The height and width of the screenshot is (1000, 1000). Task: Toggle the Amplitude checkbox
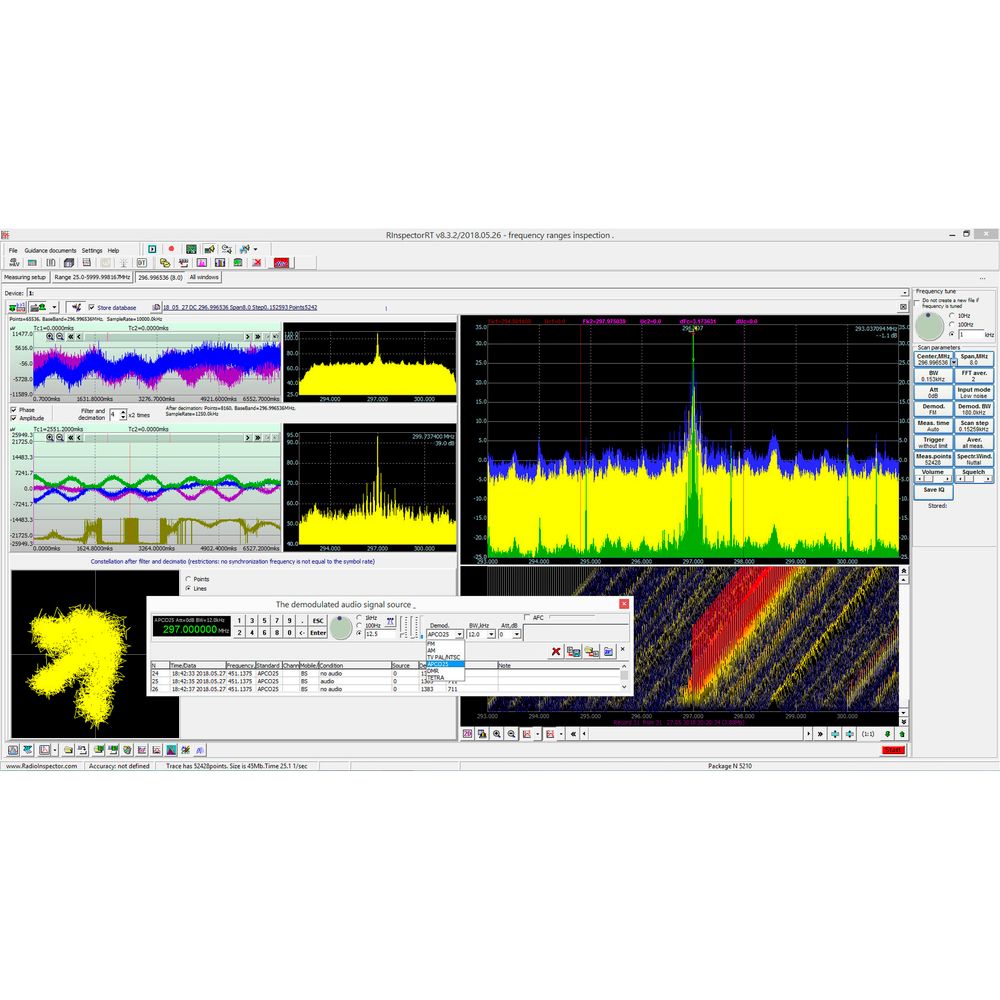coord(13,418)
